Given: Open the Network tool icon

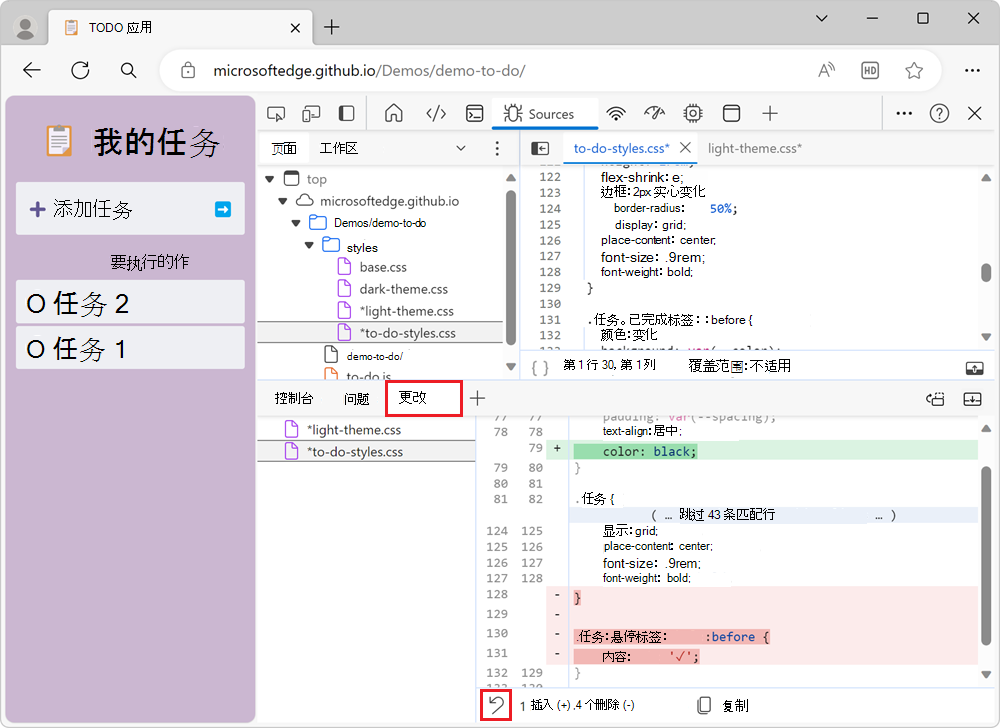Looking at the screenshot, I should click(x=615, y=114).
